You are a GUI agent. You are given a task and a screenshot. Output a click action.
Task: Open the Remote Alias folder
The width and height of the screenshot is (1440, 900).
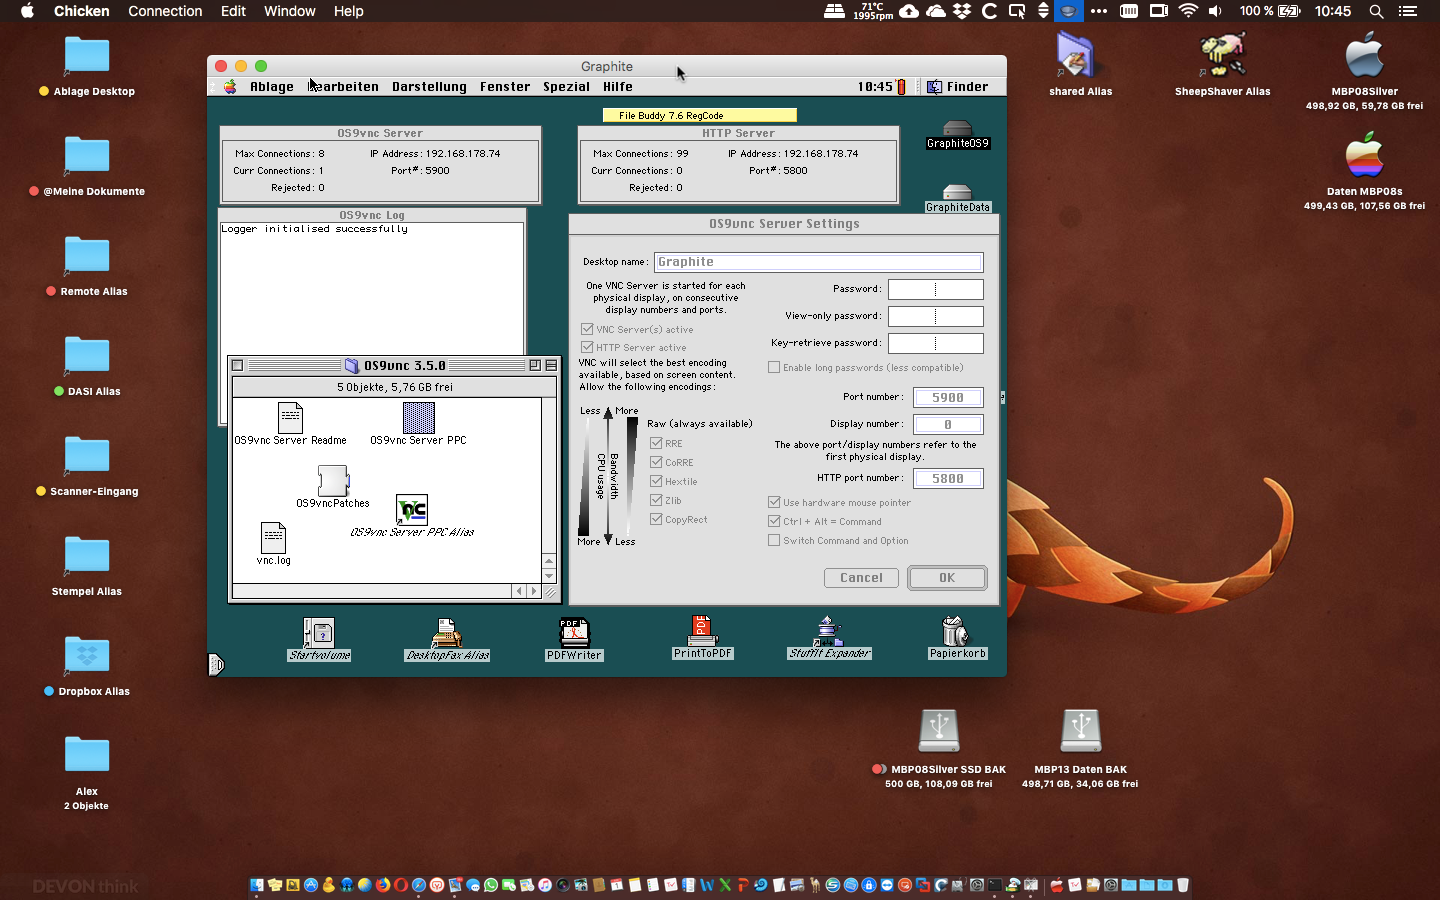tap(87, 255)
